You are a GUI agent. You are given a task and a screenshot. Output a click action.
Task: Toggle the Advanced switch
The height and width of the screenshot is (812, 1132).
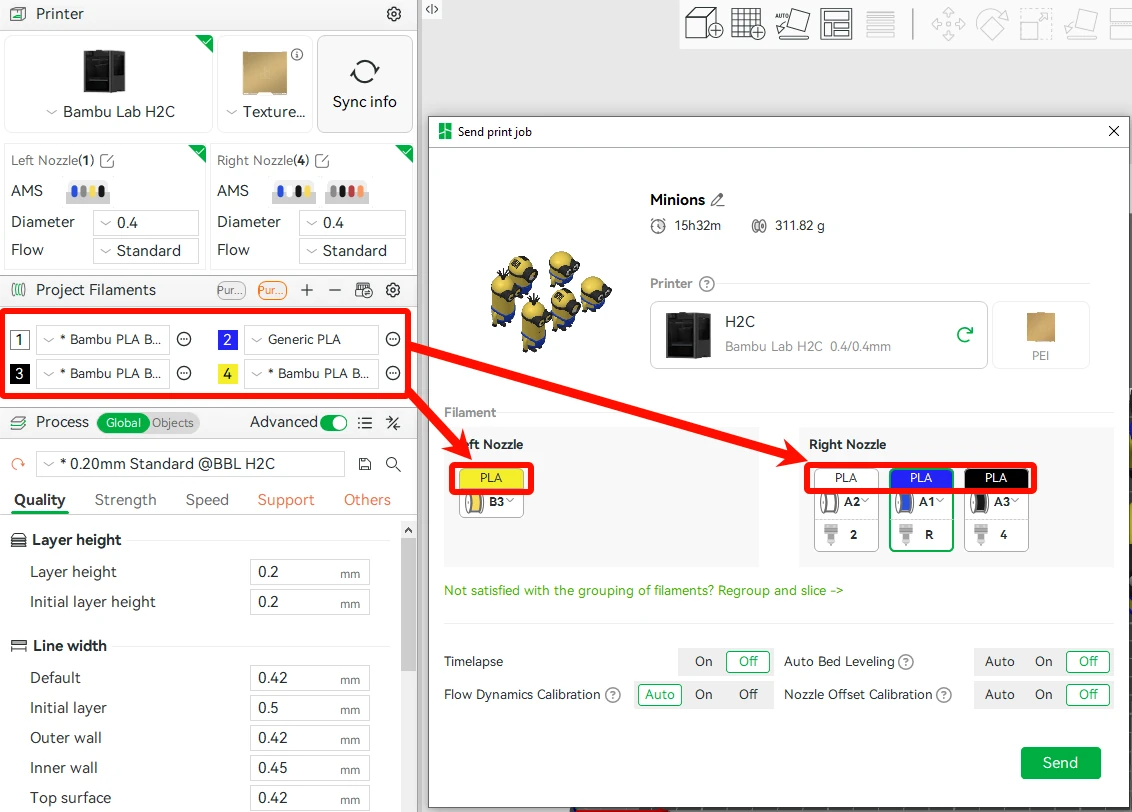pyautogui.click(x=334, y=423)
